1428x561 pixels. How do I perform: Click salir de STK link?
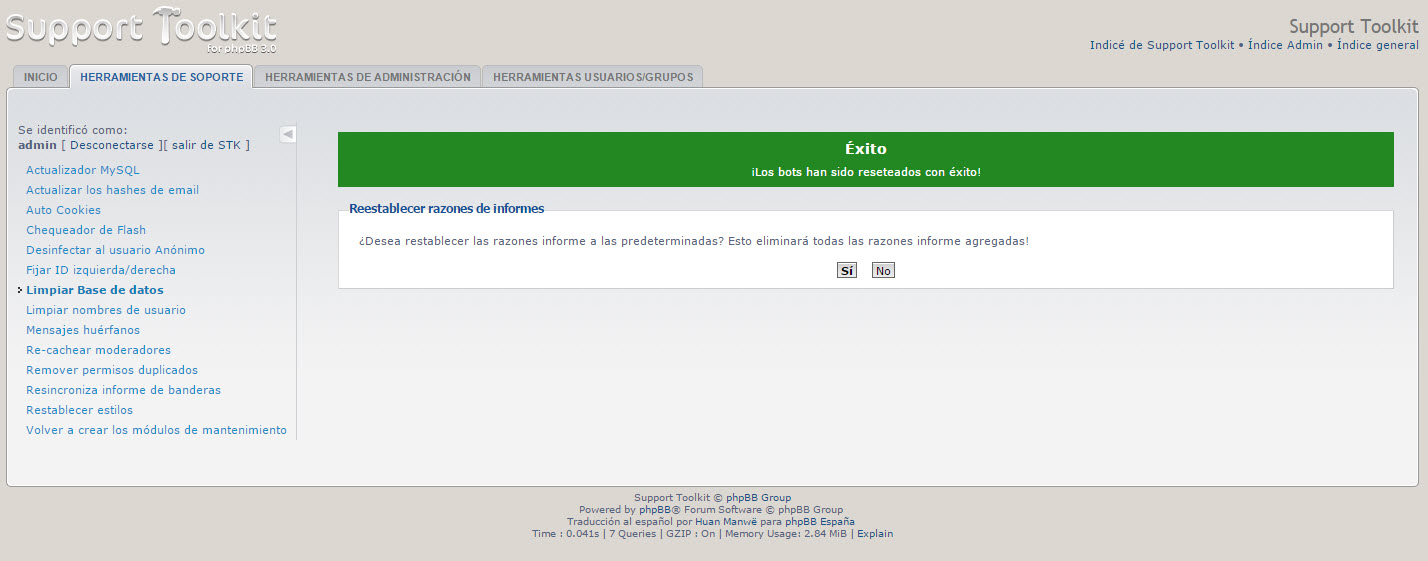[207, 145]
